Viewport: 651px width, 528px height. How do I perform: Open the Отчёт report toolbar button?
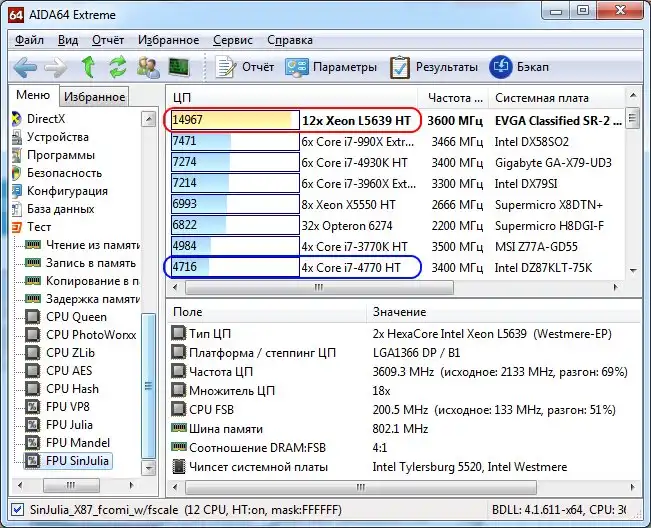[247, 67]
